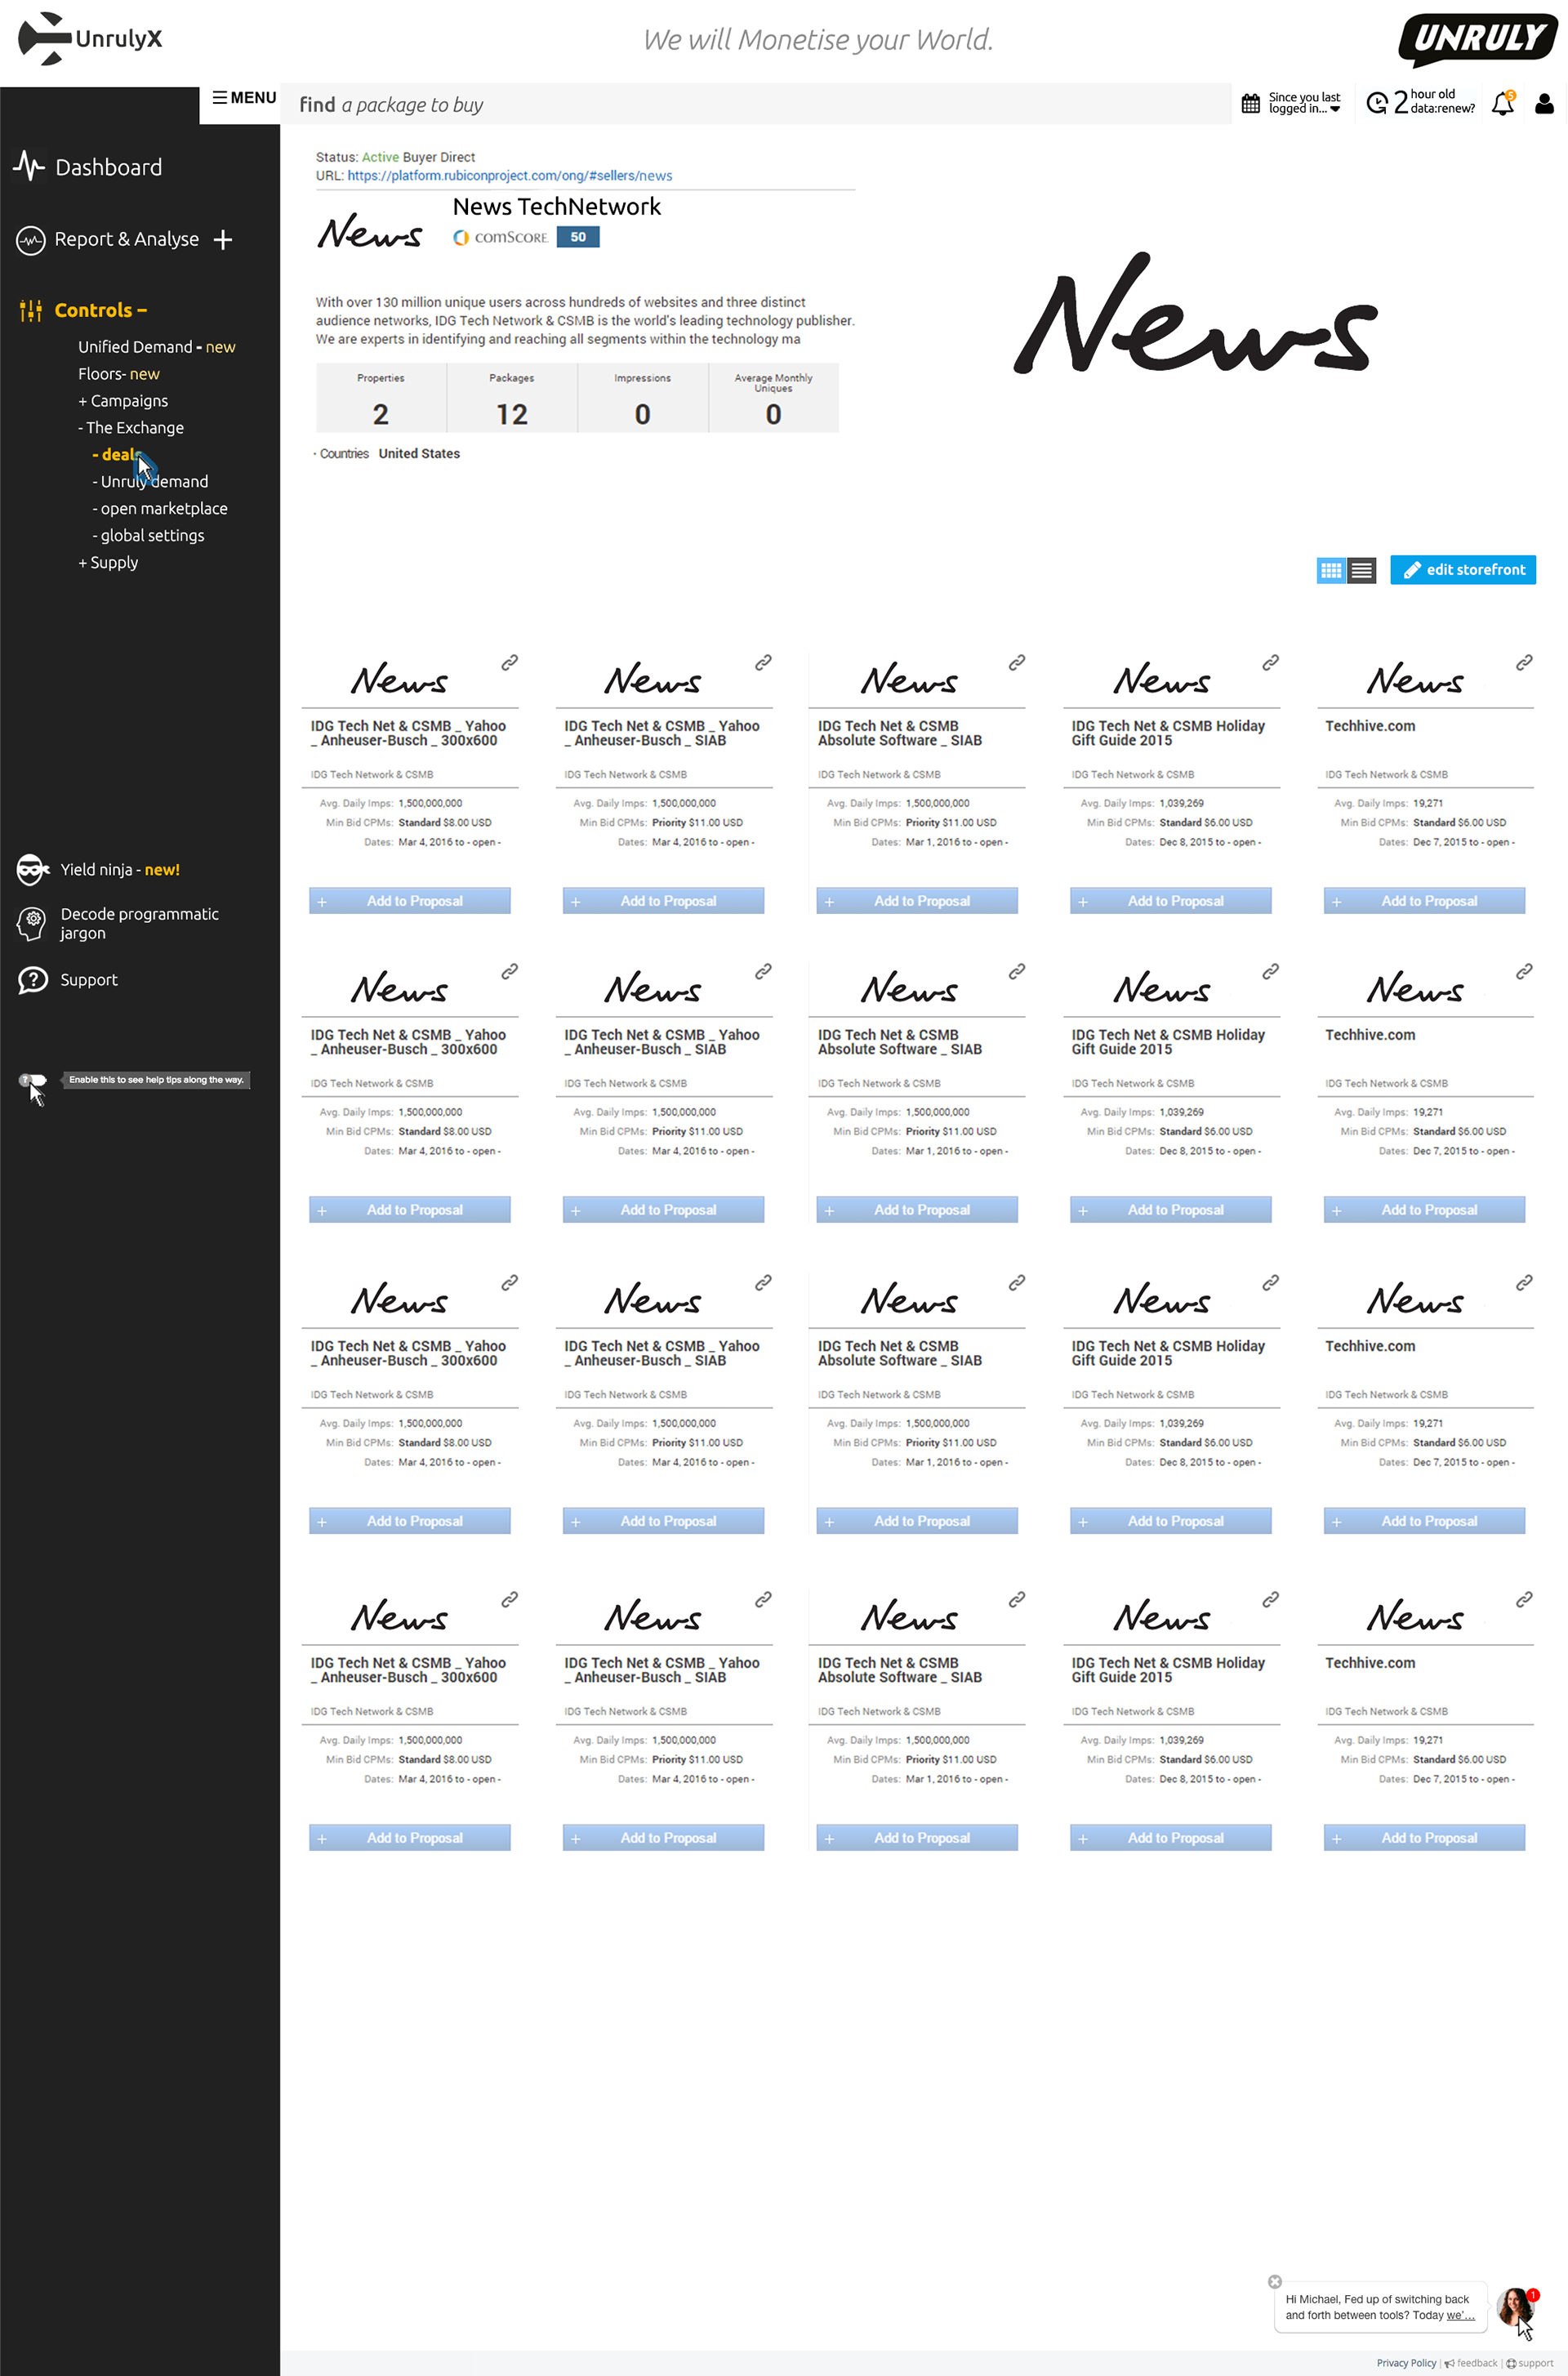Click 'renew?' data refresh text
Image resolution: width=1568 pixels, height=2376 pixels.
[x=1458, y=109]
